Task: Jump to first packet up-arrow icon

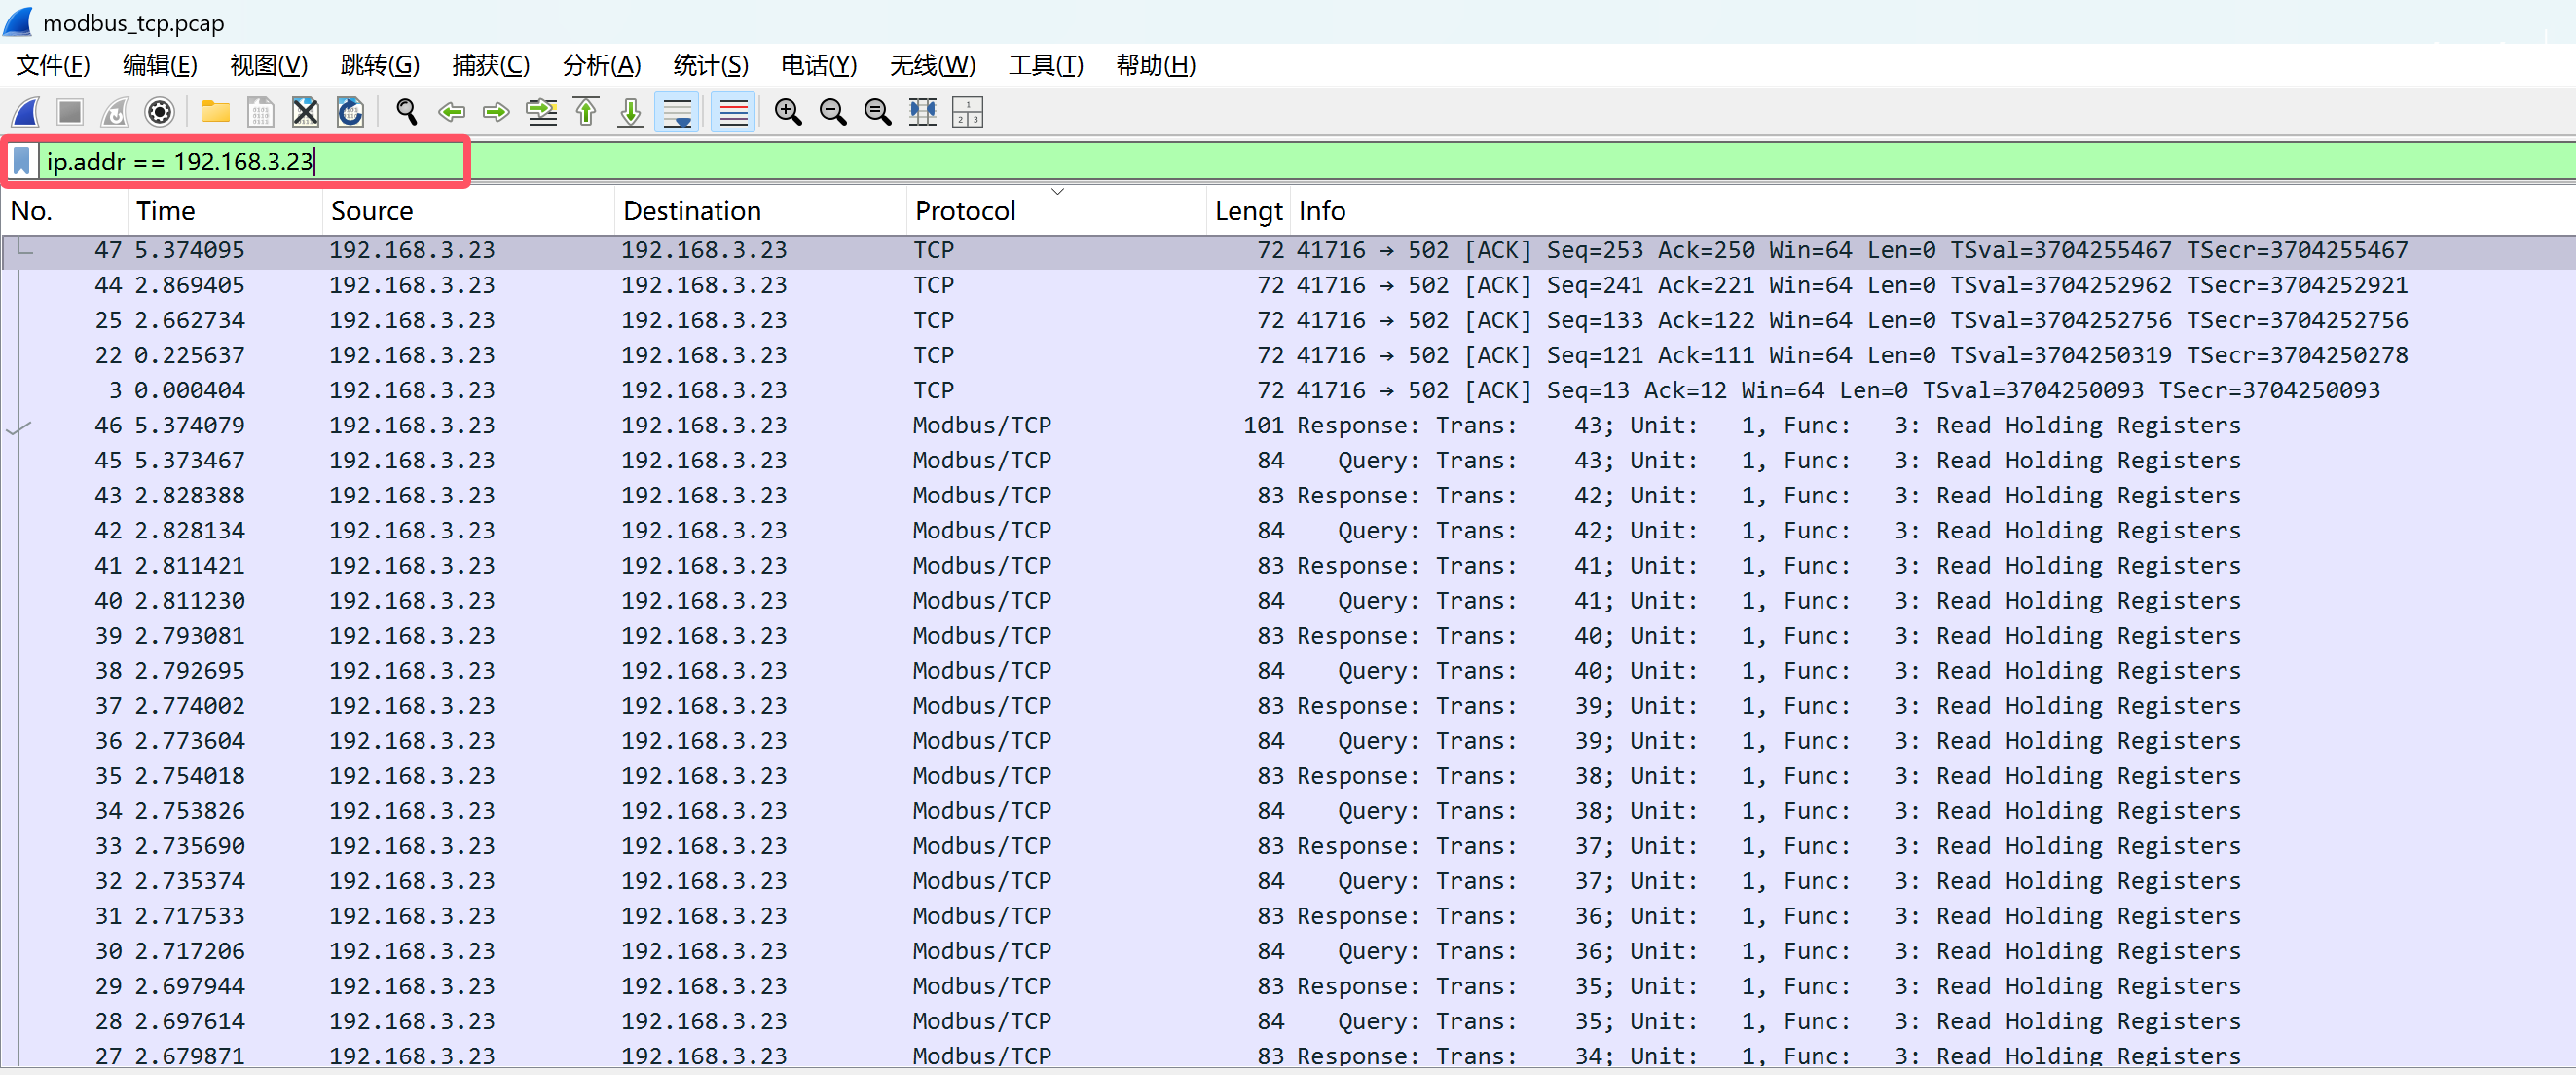Action: coord(586,112)
